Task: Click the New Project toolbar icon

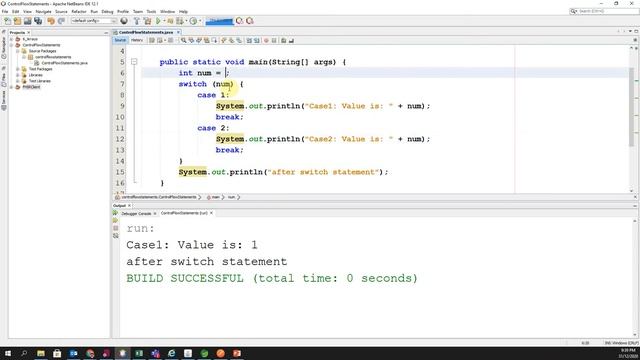Action: [x=17, y=21]
